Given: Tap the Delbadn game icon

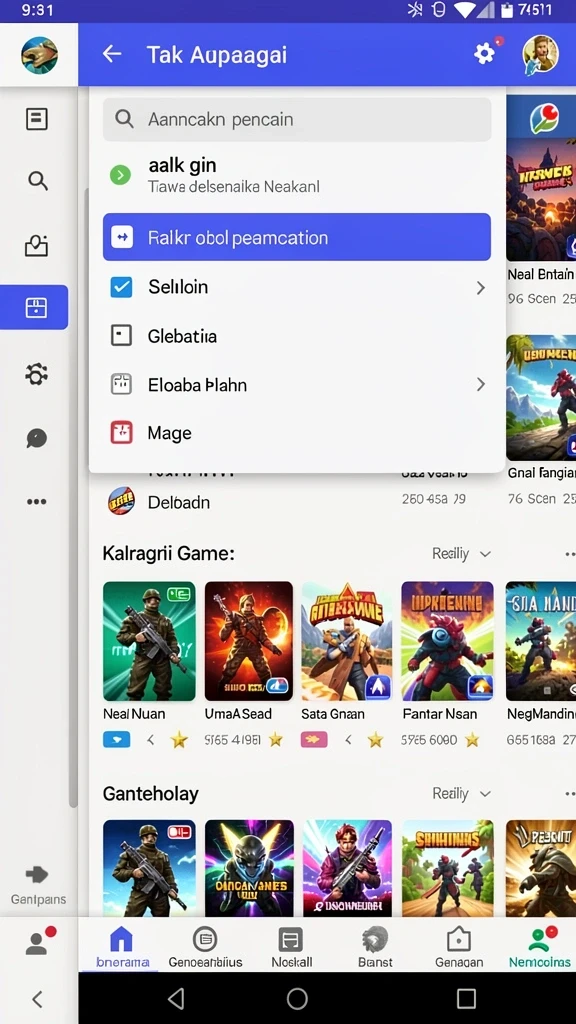Looking at the screenshot, I should [x=121, y=502].
